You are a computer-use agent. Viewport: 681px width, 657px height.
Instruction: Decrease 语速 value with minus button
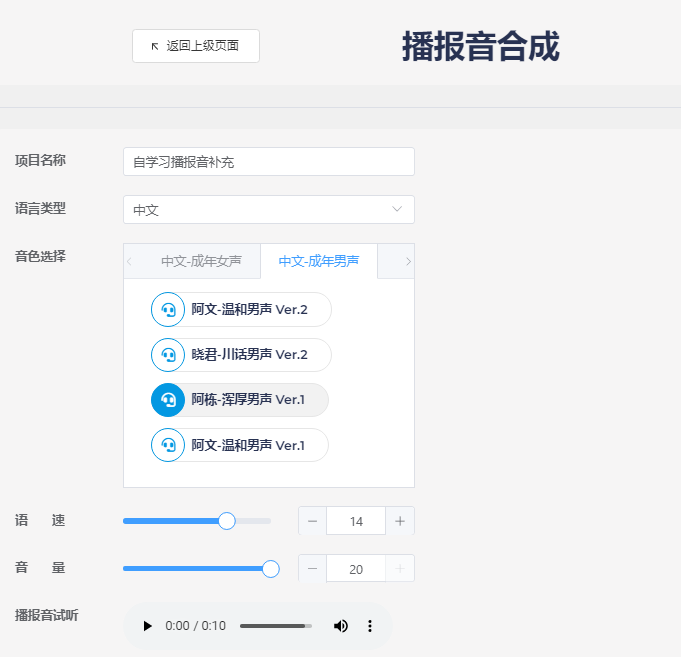click(x=313, y=521)
